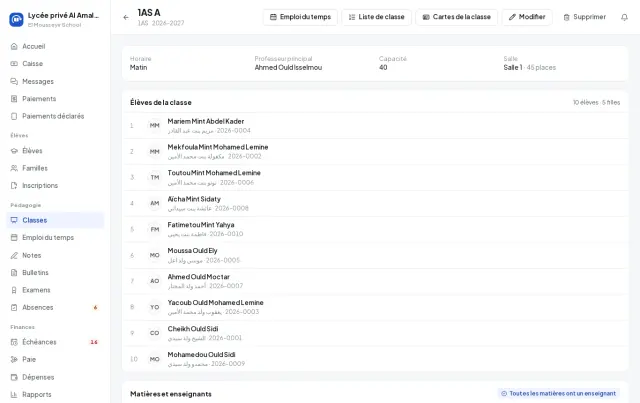Click the Emploi du temps sidebar calendar icon

click(x=14, y=238)
